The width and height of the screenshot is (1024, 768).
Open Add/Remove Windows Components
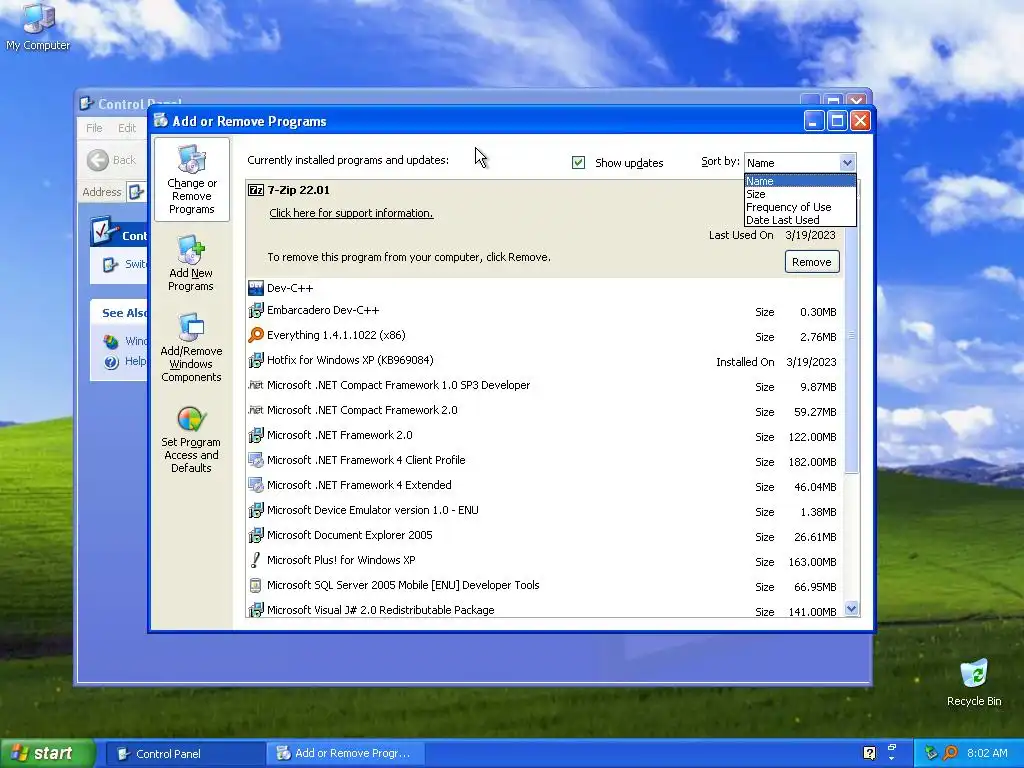[191, 347]
